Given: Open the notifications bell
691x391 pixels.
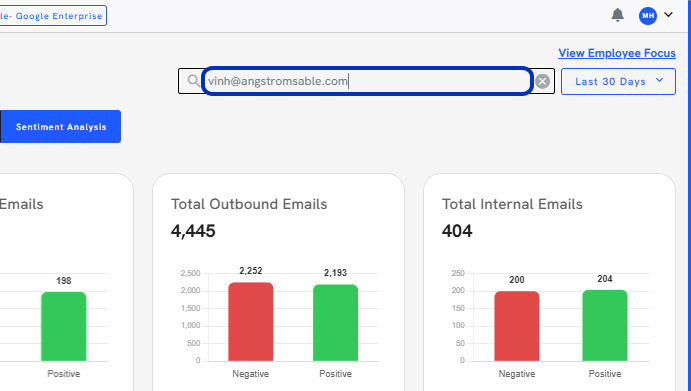Looking at the screenshot, I should [x=617, y=15].
